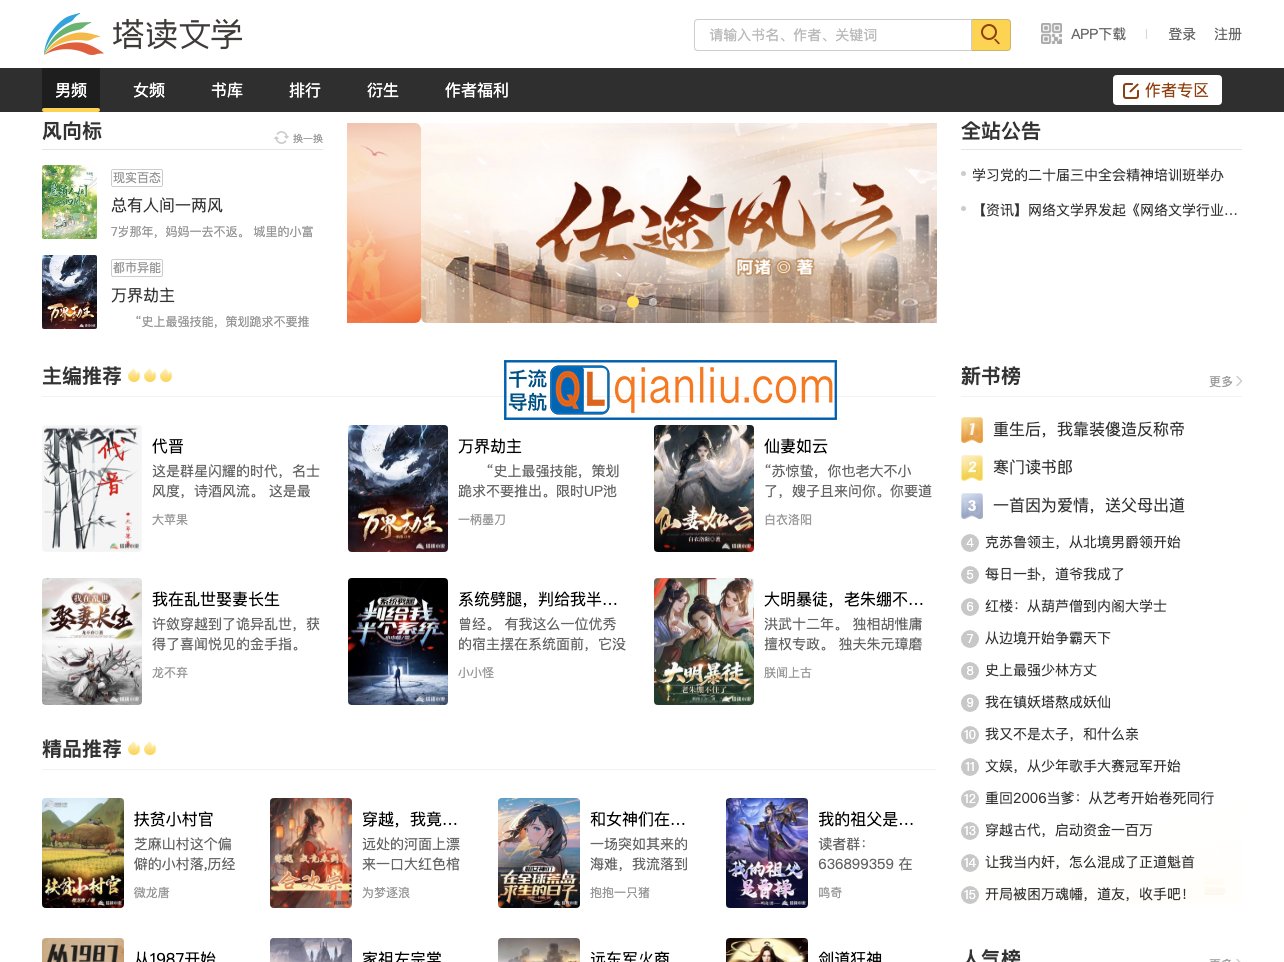
Task: Expand 更多 in the 新书榜 section
Action: 1218,381
